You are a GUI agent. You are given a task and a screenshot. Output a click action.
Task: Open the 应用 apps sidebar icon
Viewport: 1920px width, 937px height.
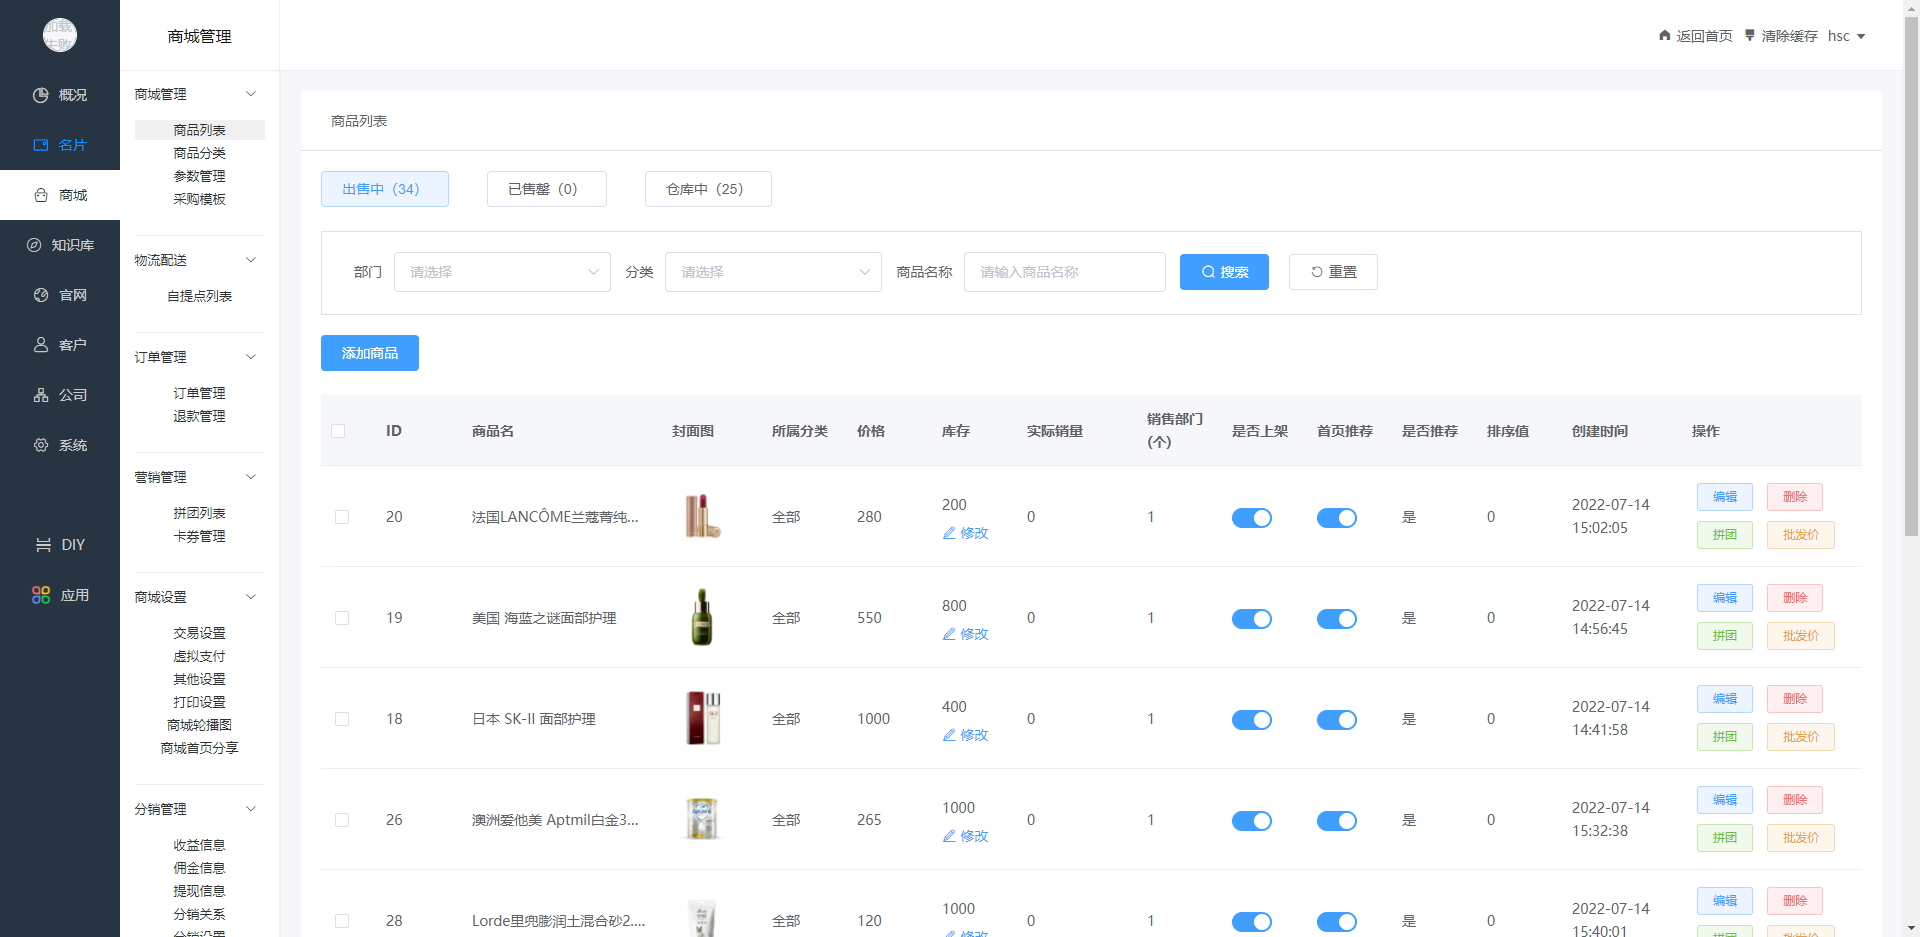(41, 595)
